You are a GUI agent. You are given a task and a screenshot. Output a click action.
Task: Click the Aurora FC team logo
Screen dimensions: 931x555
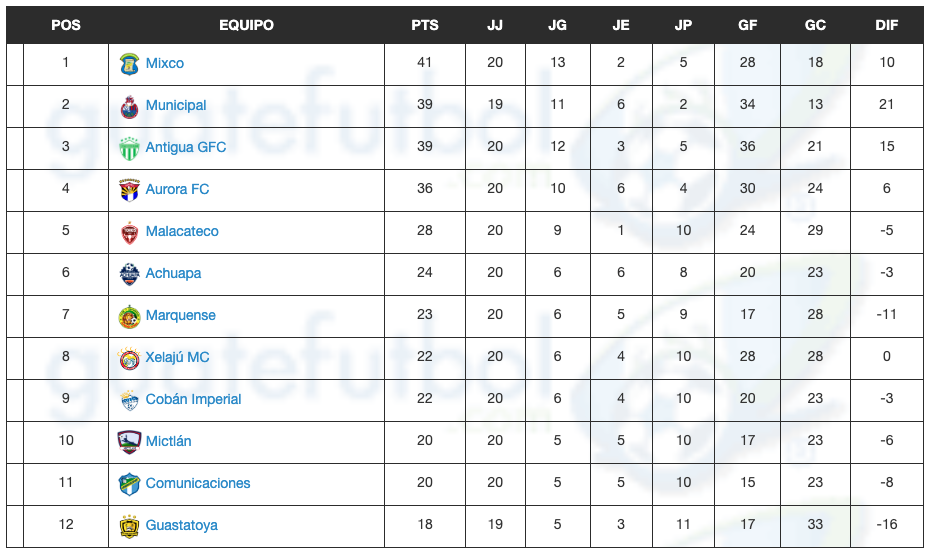pos(129,190)
